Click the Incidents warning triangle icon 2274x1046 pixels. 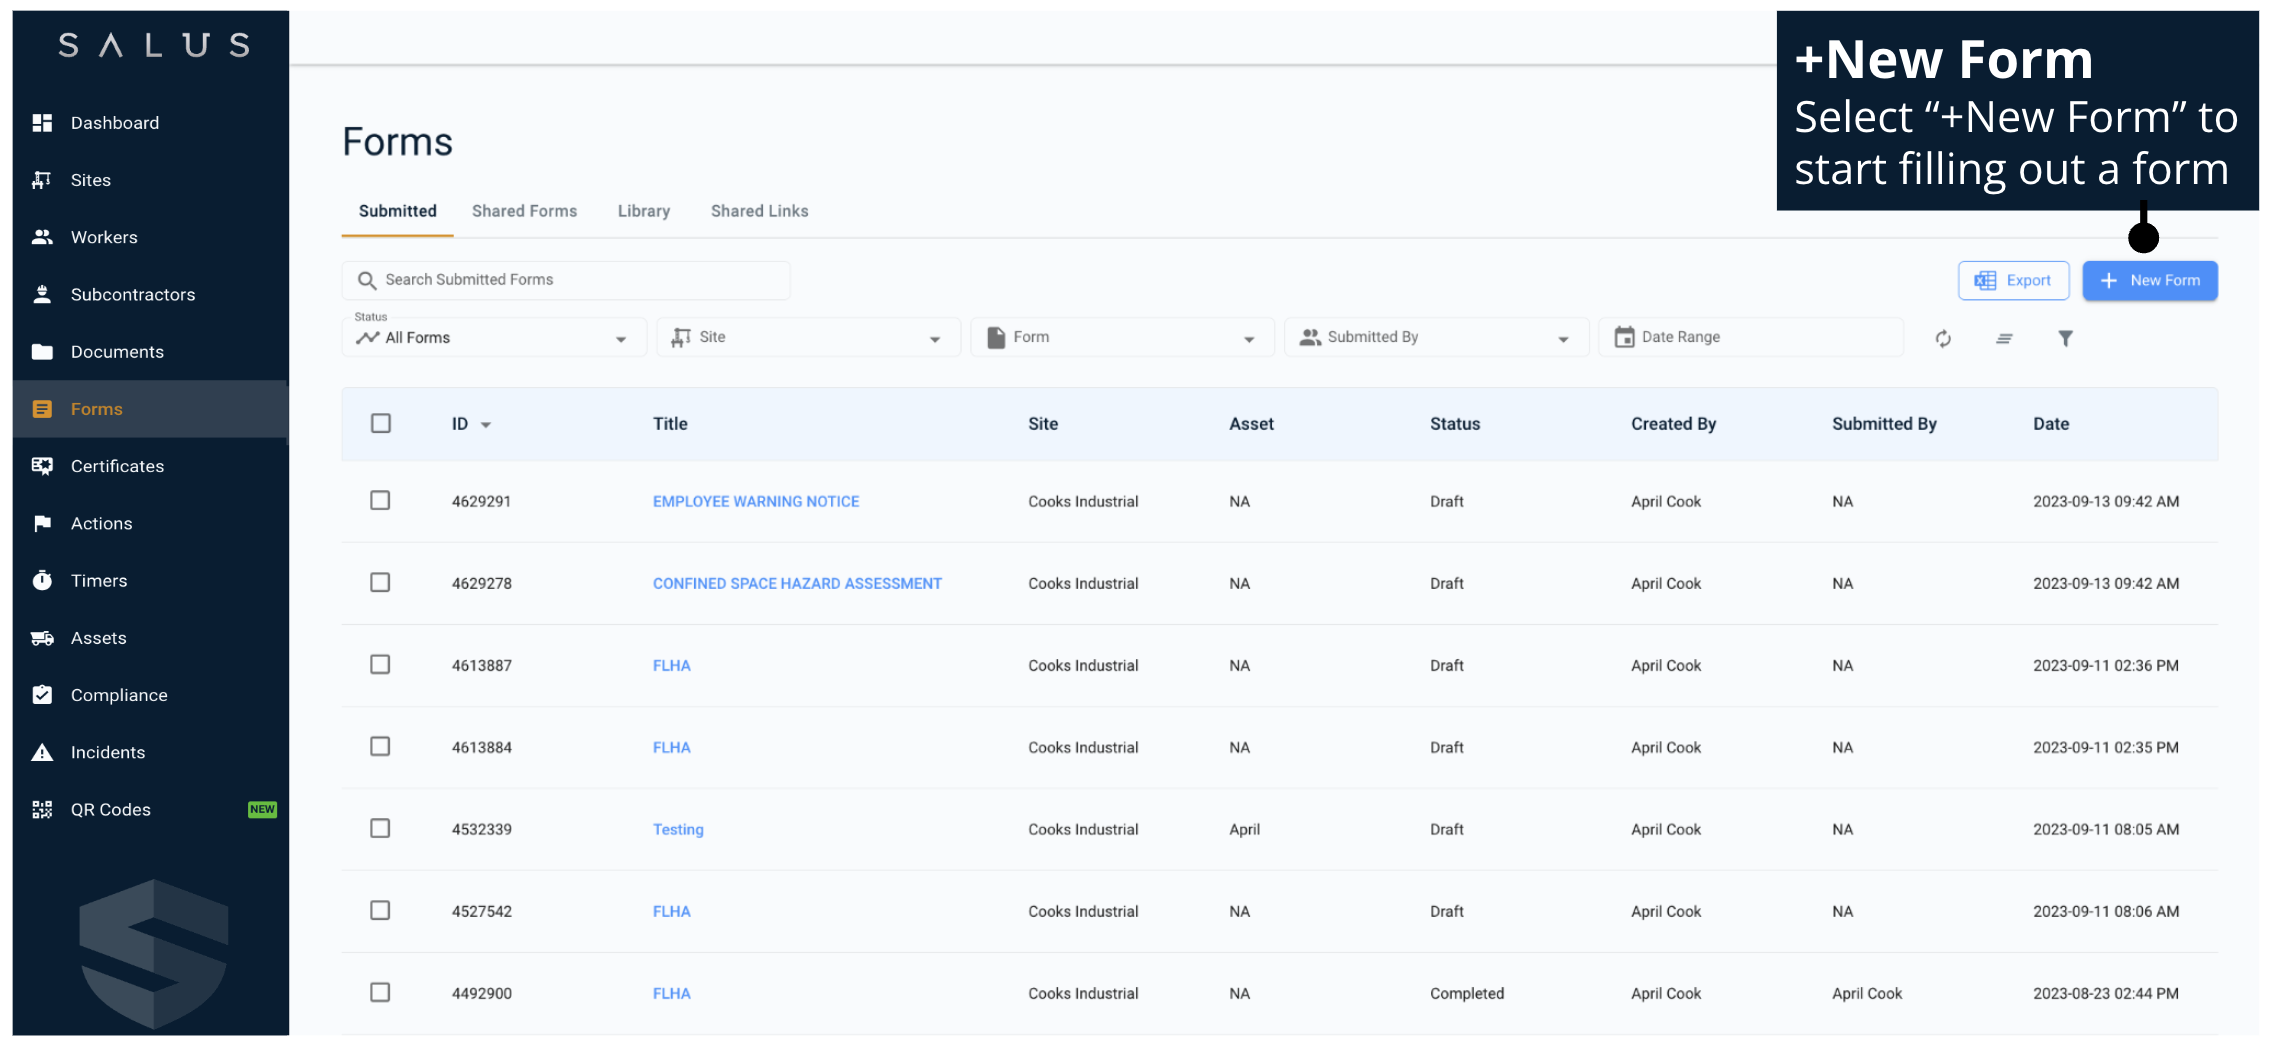click(x=42, y=753)
